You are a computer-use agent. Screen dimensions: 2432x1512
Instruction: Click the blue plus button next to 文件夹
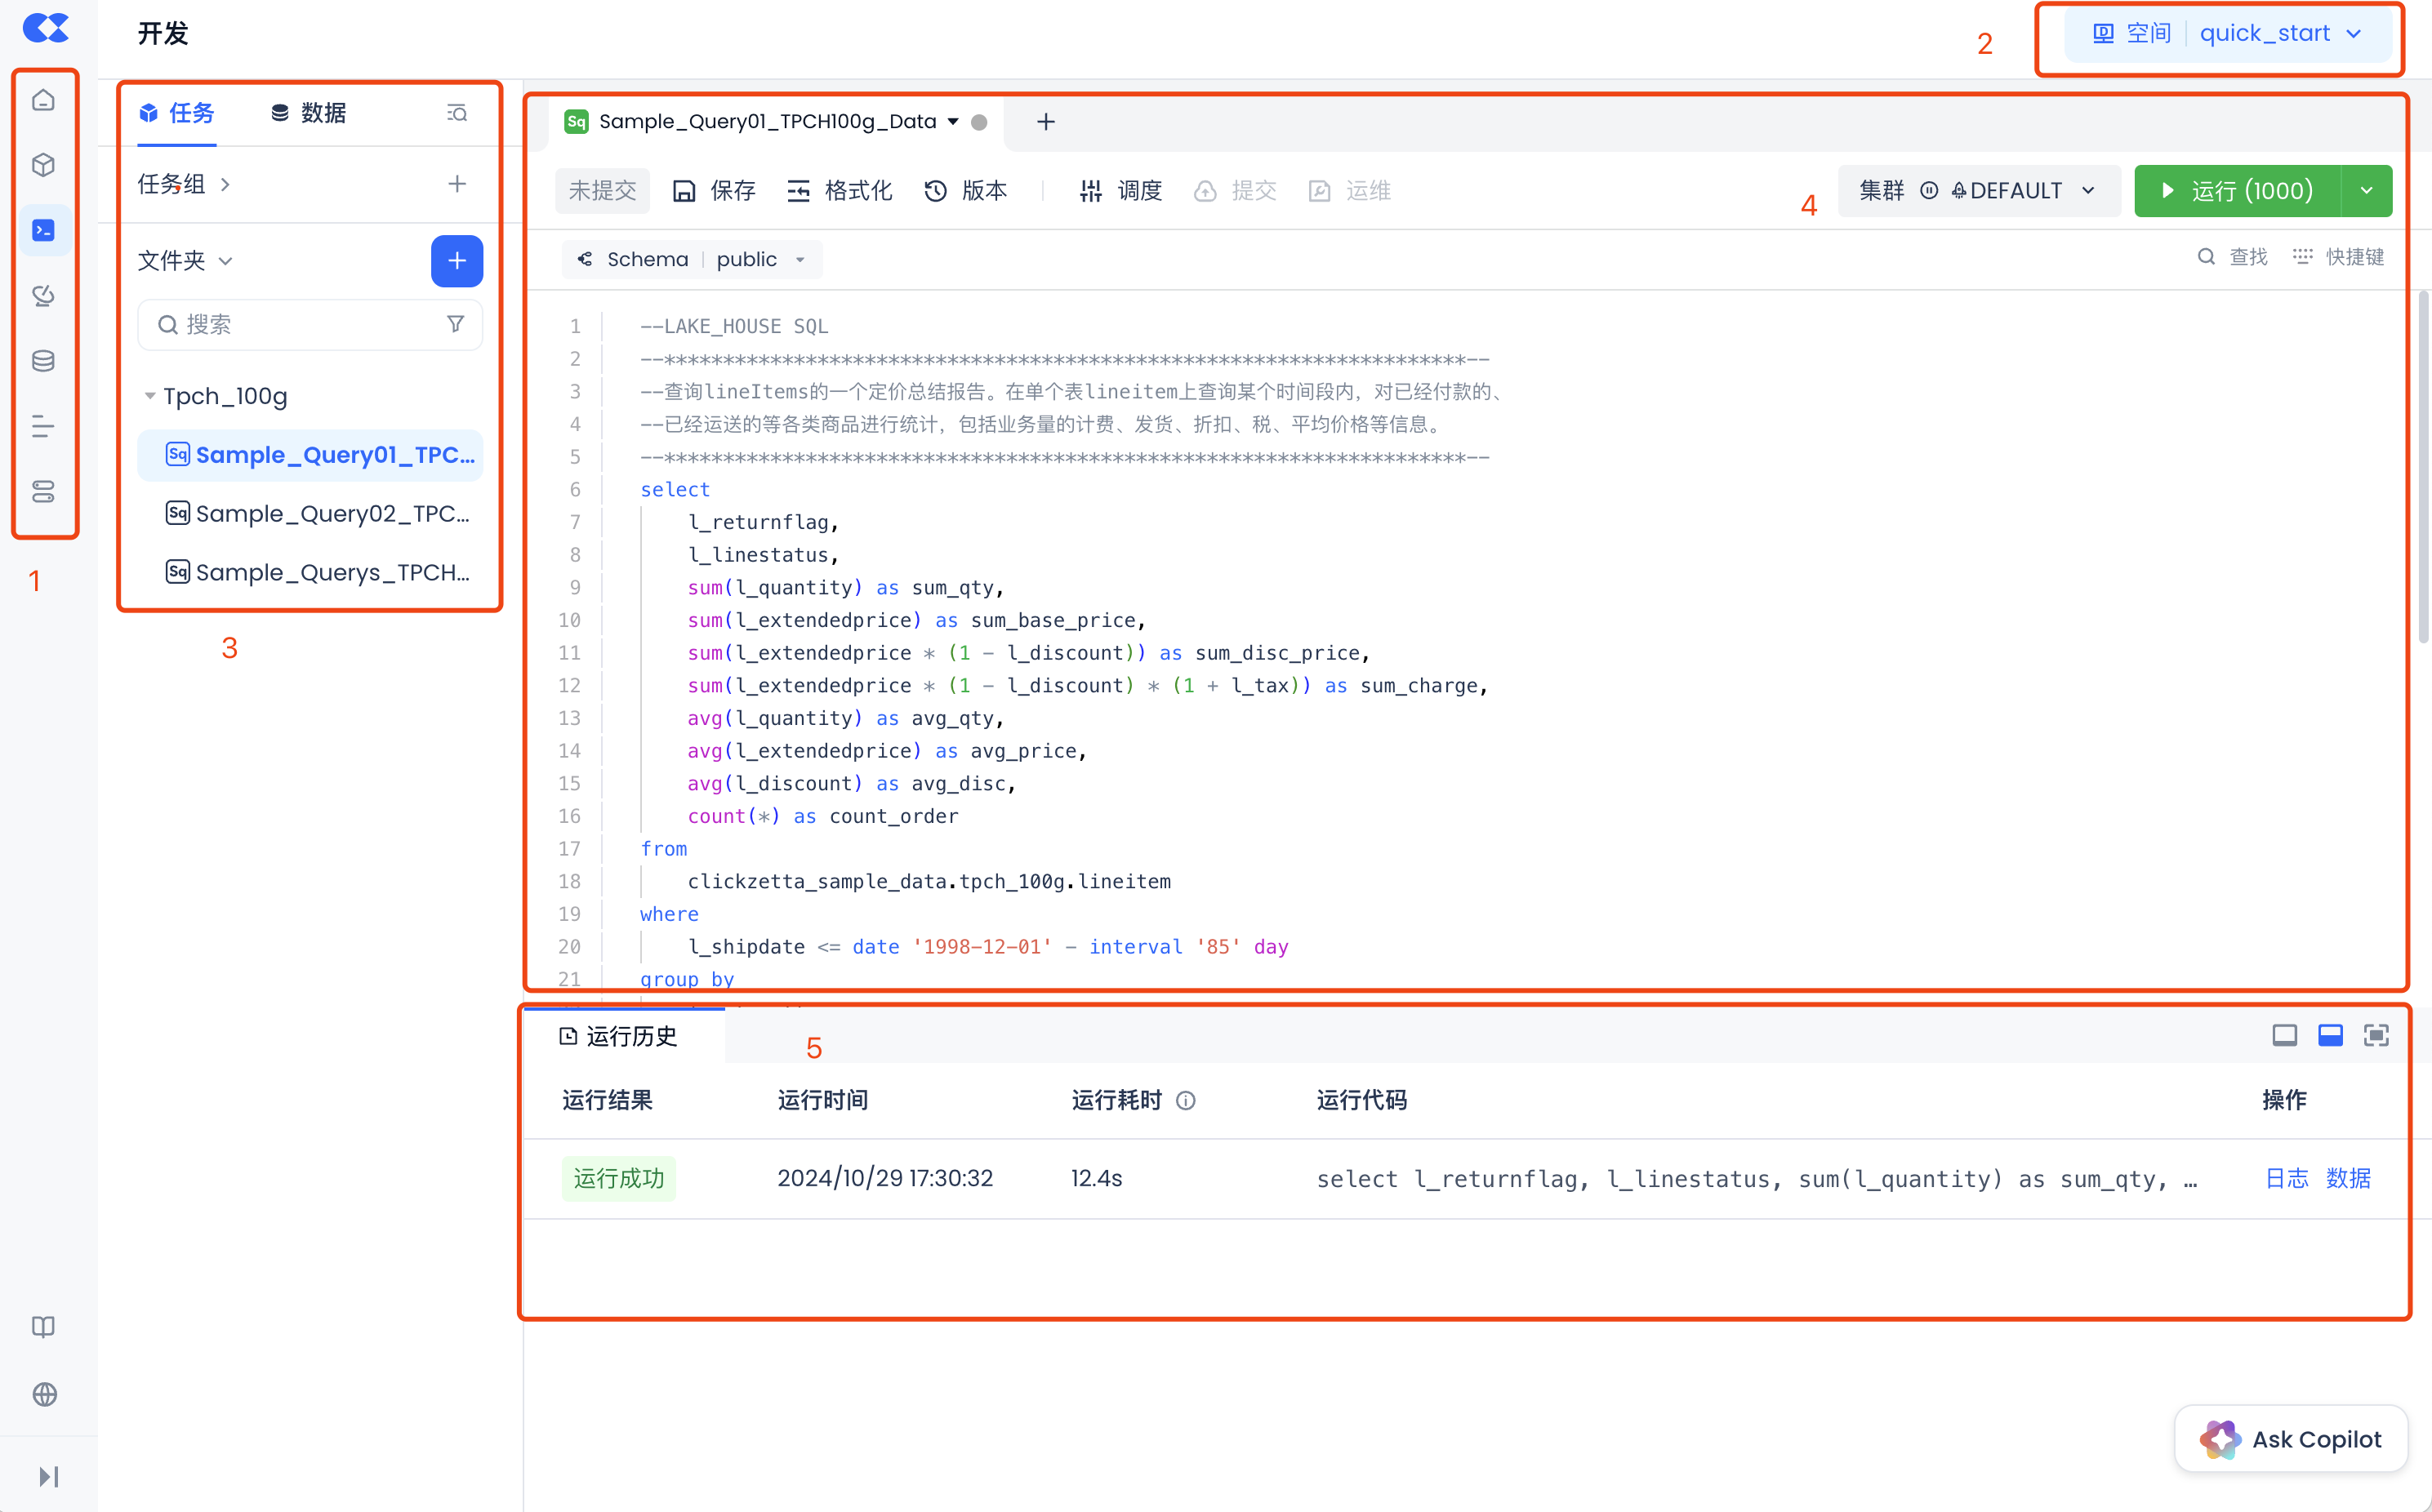point(456,261)
